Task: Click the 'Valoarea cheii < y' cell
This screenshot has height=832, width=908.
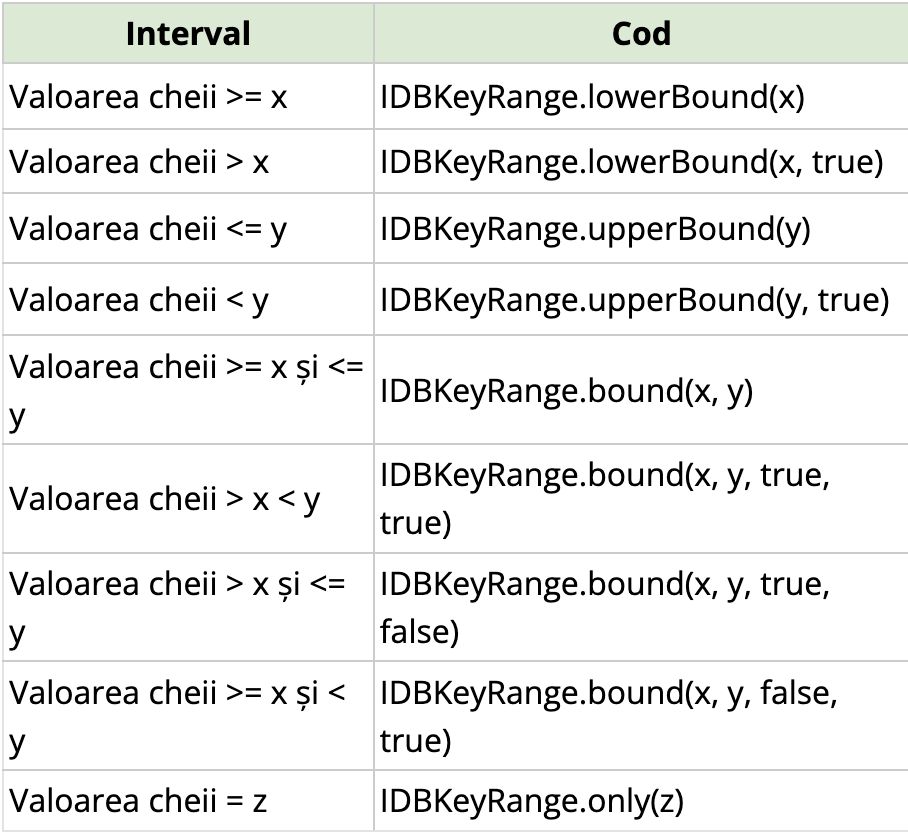Action: [x=188, y=299]
